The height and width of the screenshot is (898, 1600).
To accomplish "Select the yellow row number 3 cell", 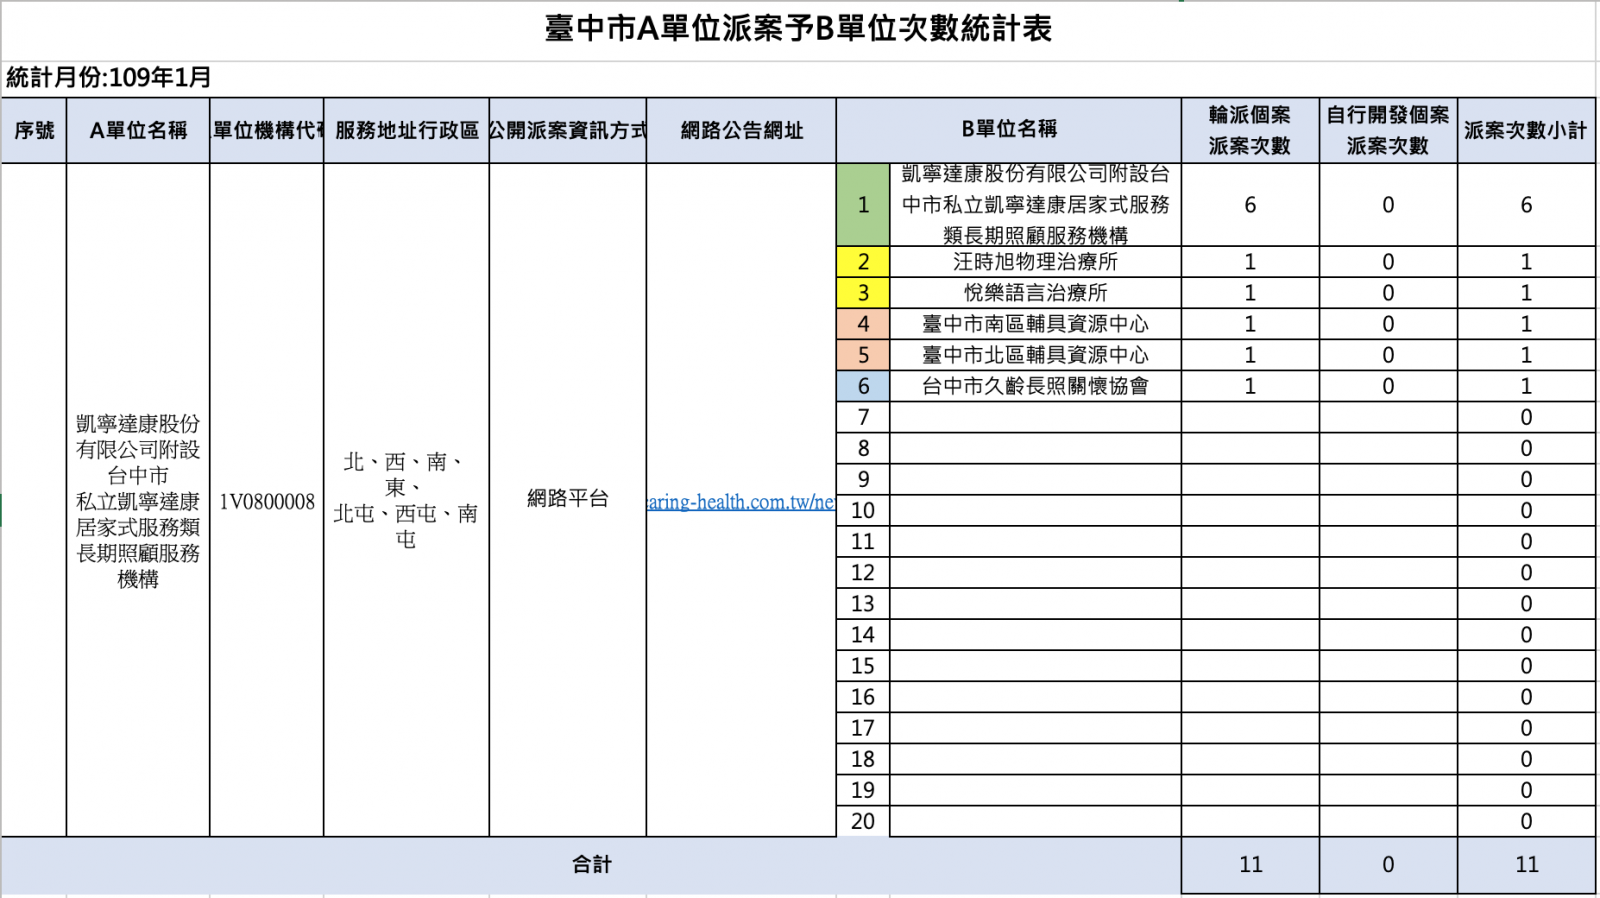I will (863, 293).
